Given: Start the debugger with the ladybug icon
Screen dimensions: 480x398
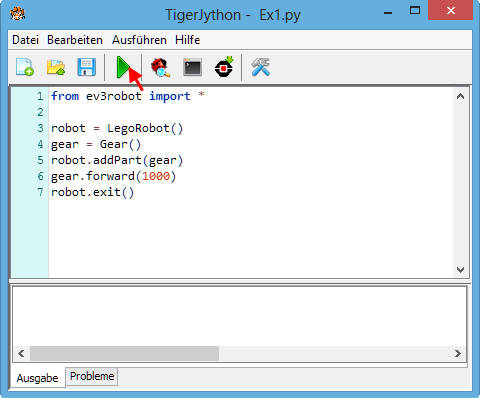Looking at the screenshot, I should [160, 67].
